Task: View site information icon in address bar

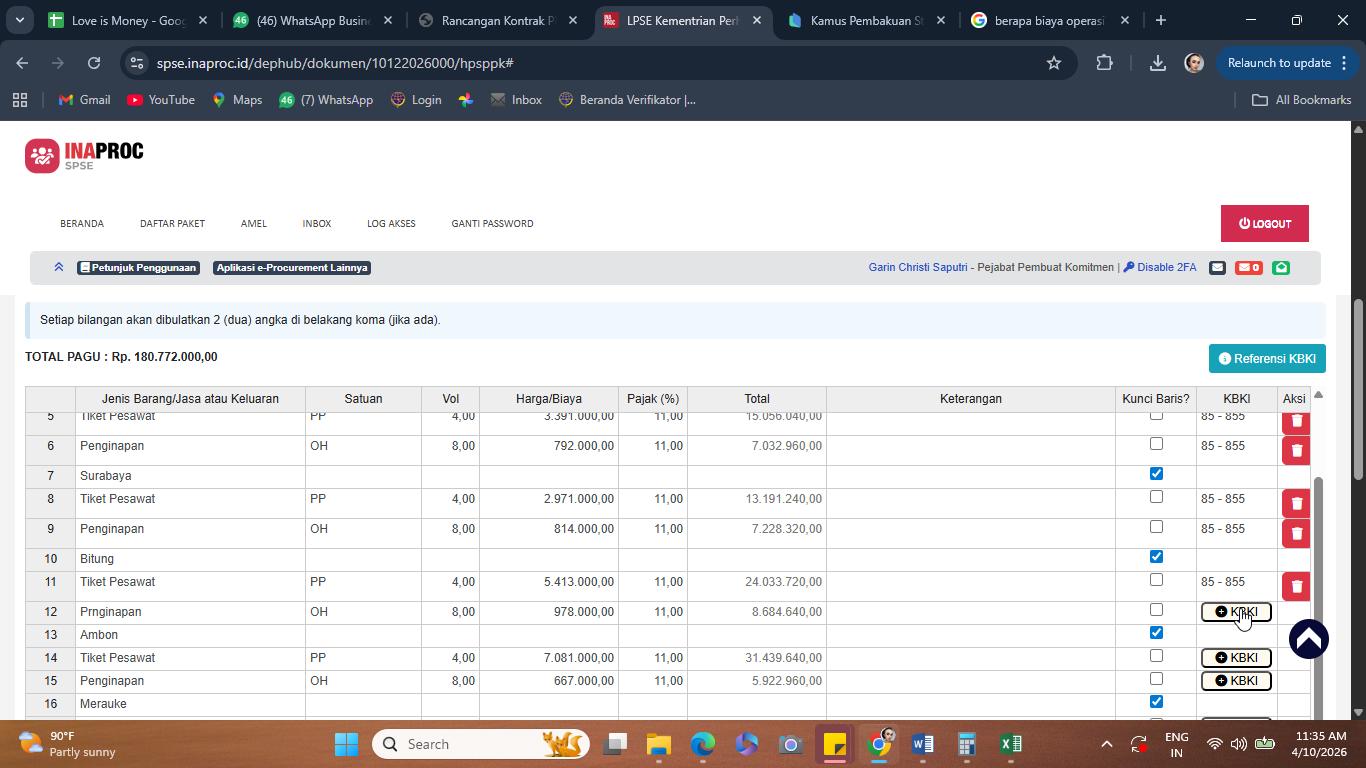Action: (x=137, y=63)
